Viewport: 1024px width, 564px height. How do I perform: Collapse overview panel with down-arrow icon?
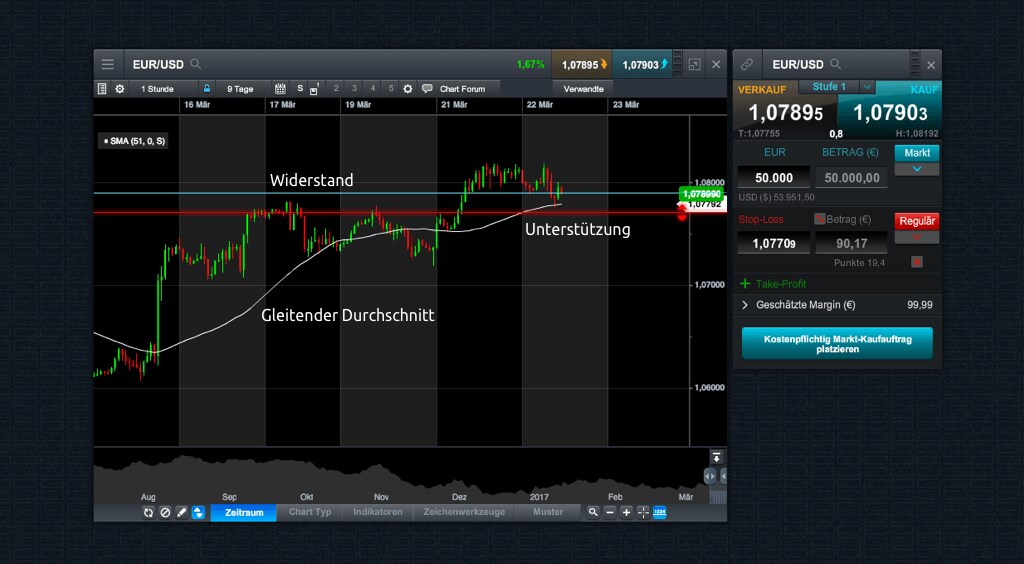(716, 457)
